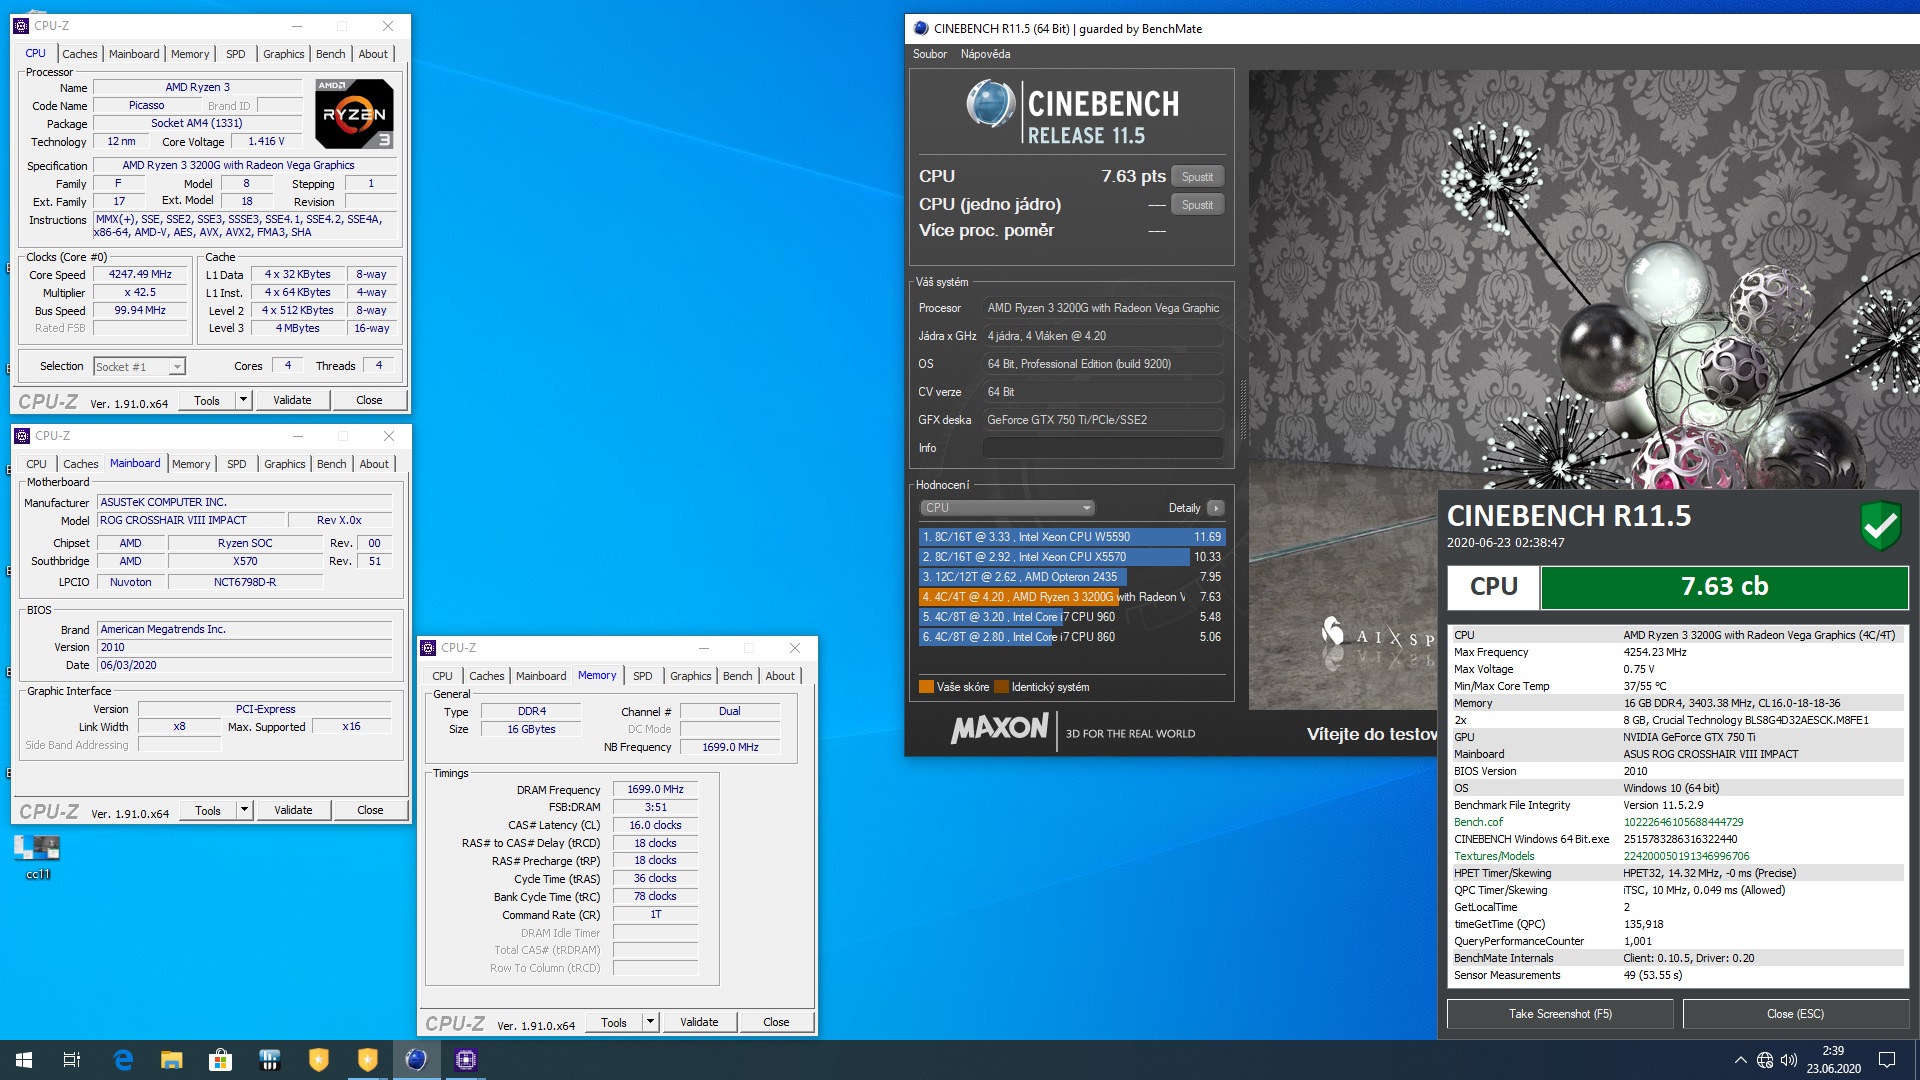1920x1080 pixels.
Task: Open the second yellow shield taskbar icon
Action: pyautogui.click(x=368, y=1060)
